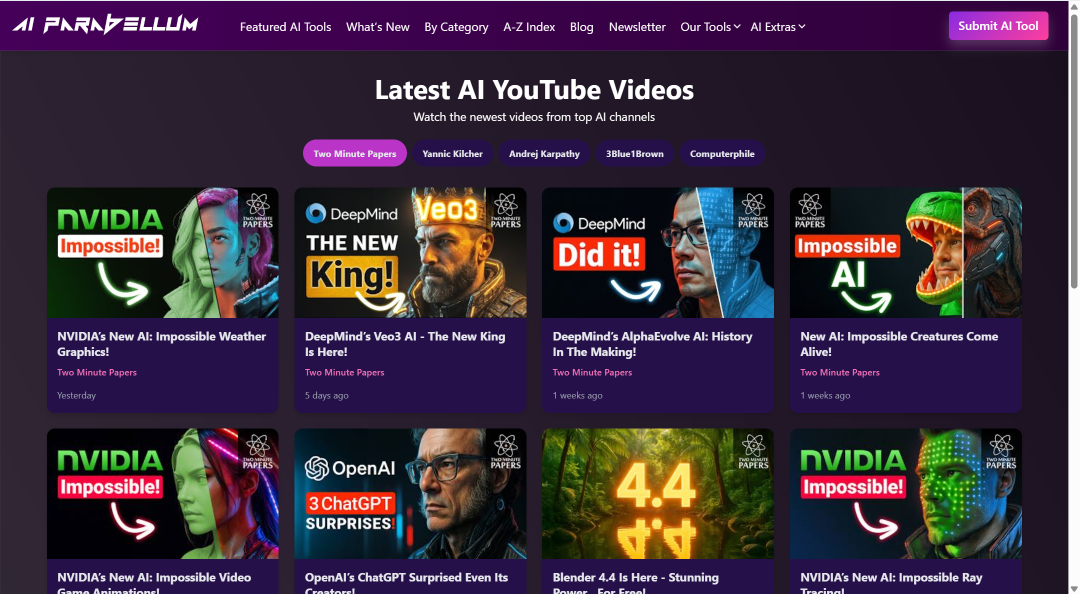The width and height of the screenshot is (1080, 594).
Task: Visit the Blog page
Action: tap(581, 27)
